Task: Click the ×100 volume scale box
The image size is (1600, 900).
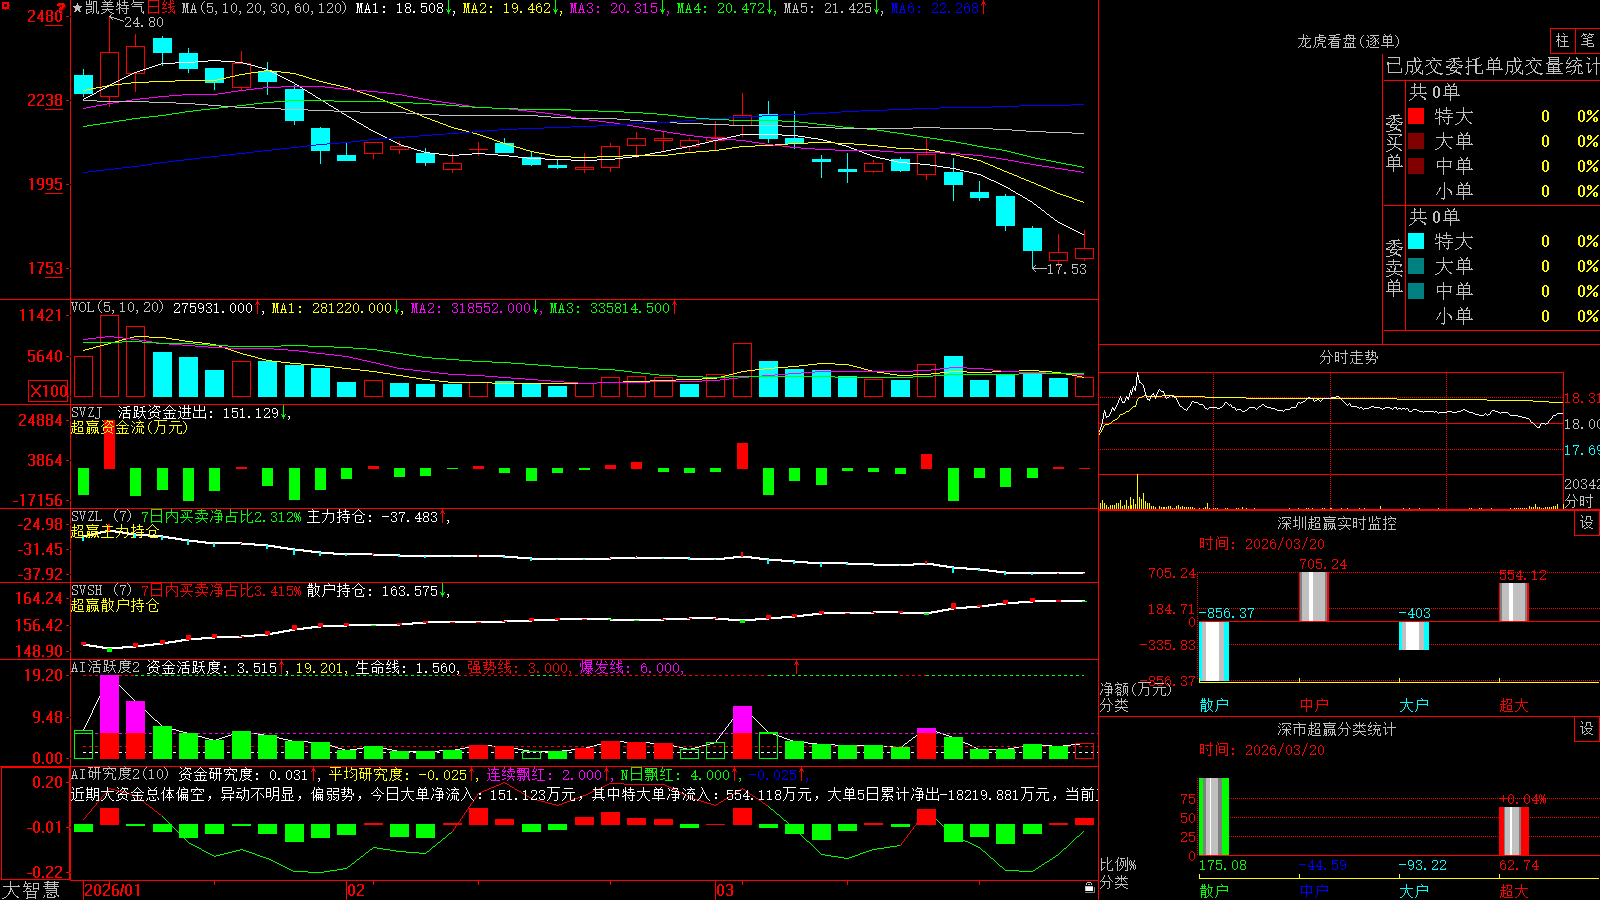Action: pyautogui.click(x=49, y=391)
